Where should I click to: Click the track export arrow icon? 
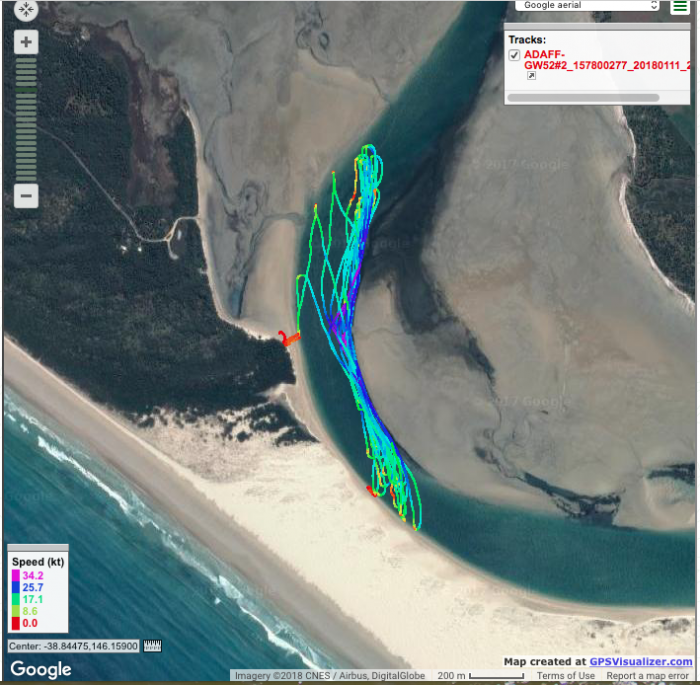click(531, 76)
